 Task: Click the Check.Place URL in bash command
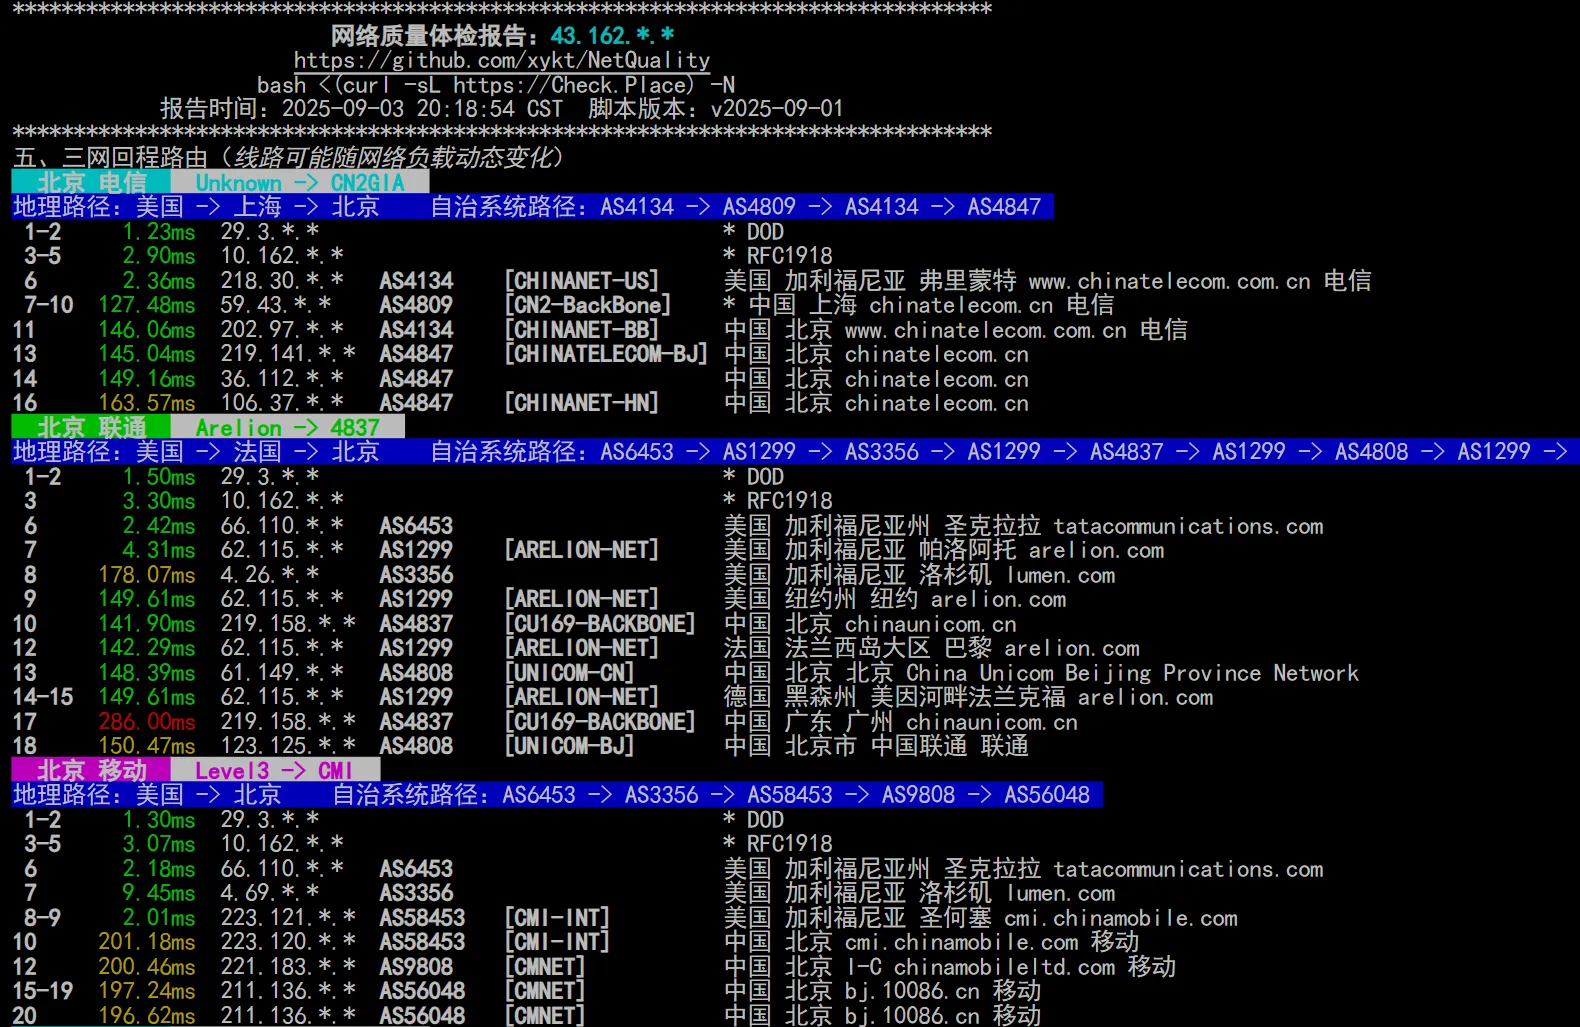click(x=573, y=85)
